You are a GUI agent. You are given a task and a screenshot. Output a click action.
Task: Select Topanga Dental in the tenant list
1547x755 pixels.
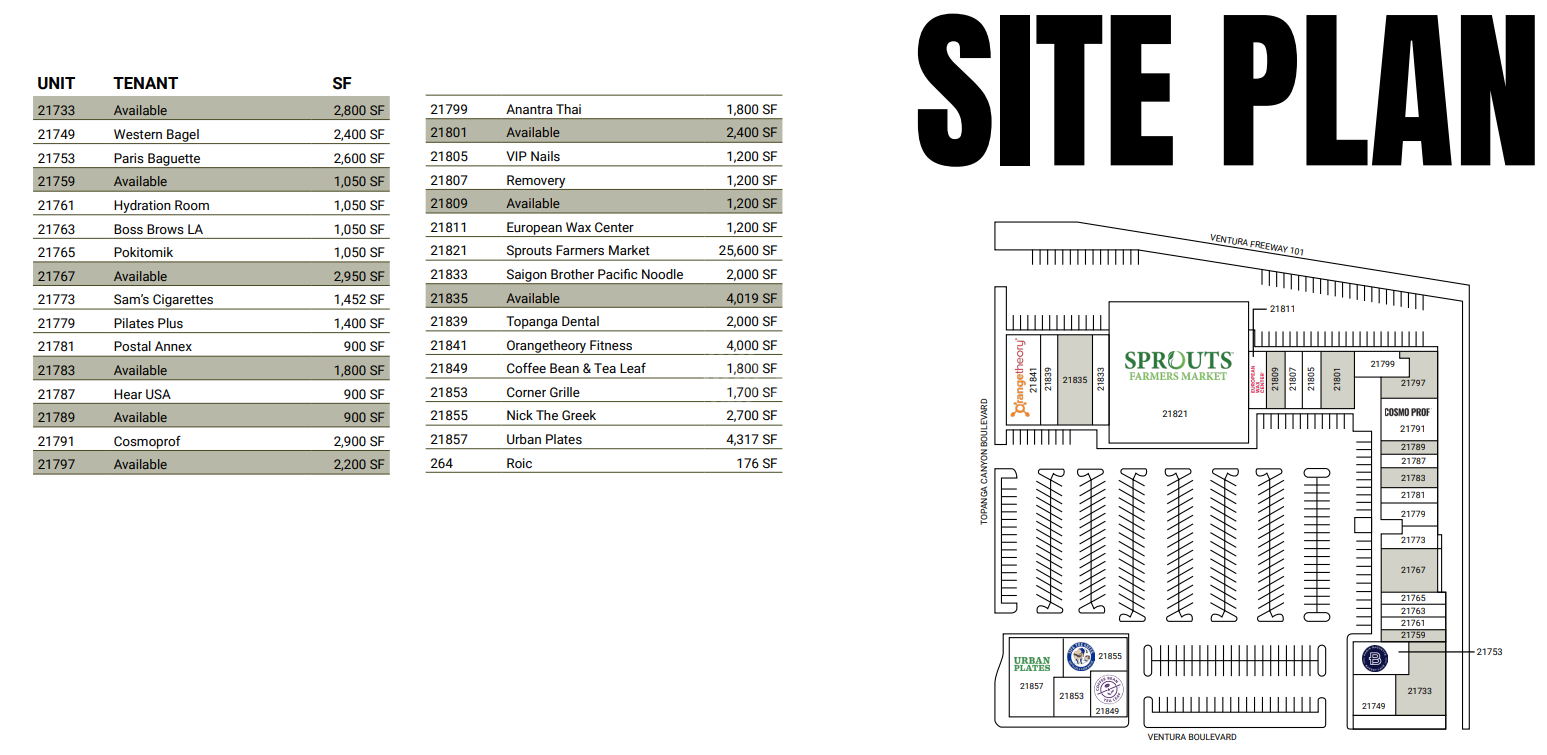[x=553, y=321]
